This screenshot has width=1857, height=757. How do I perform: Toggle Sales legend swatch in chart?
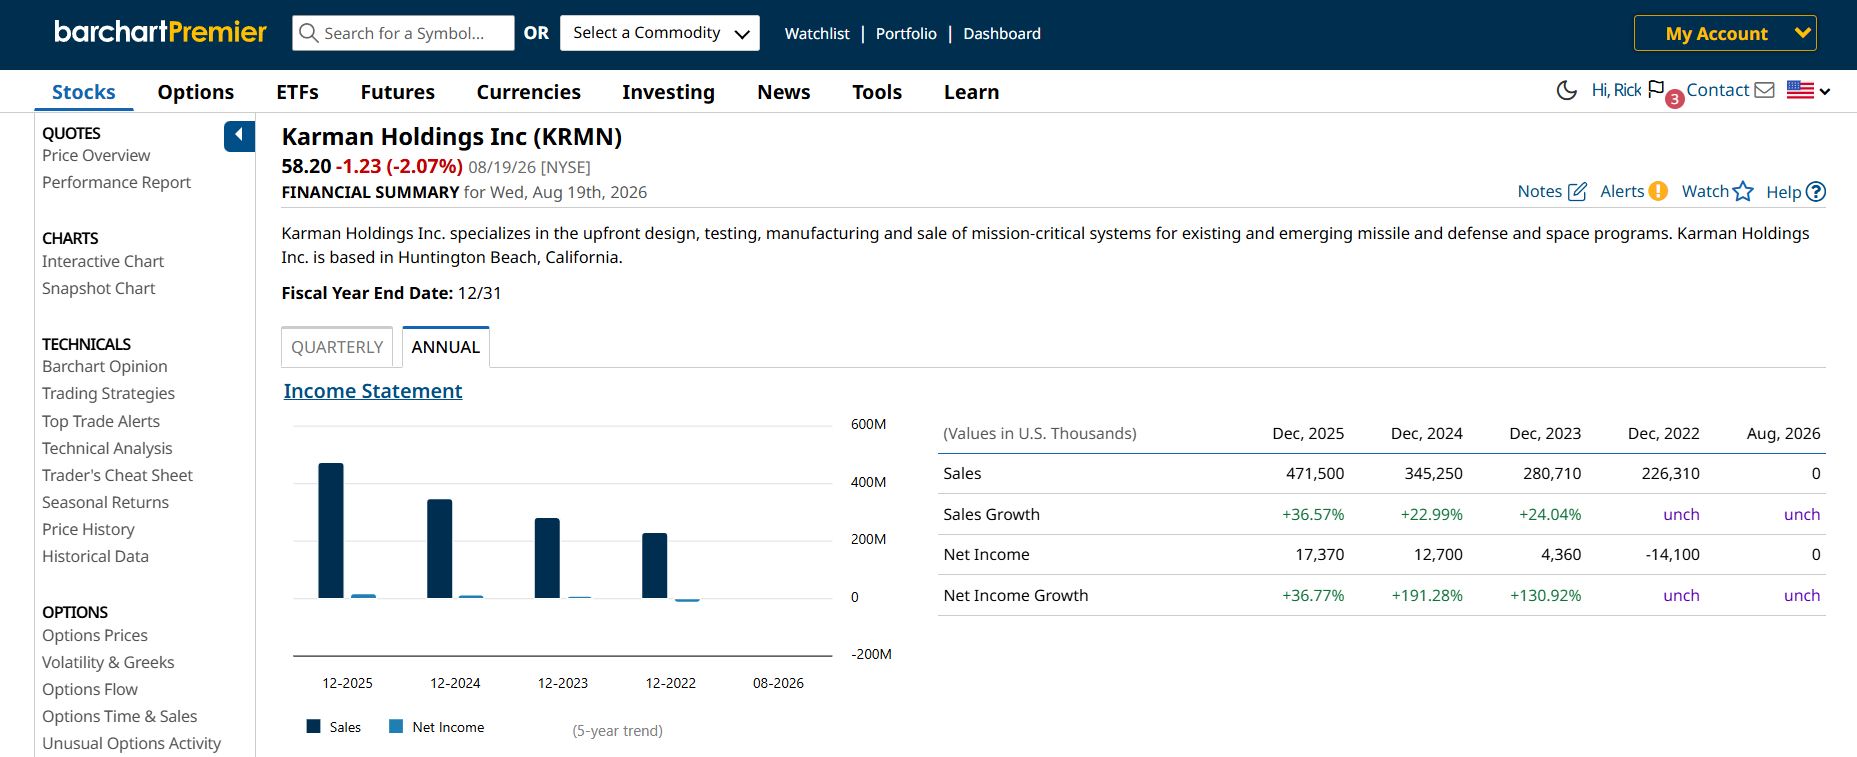point(313,727)
